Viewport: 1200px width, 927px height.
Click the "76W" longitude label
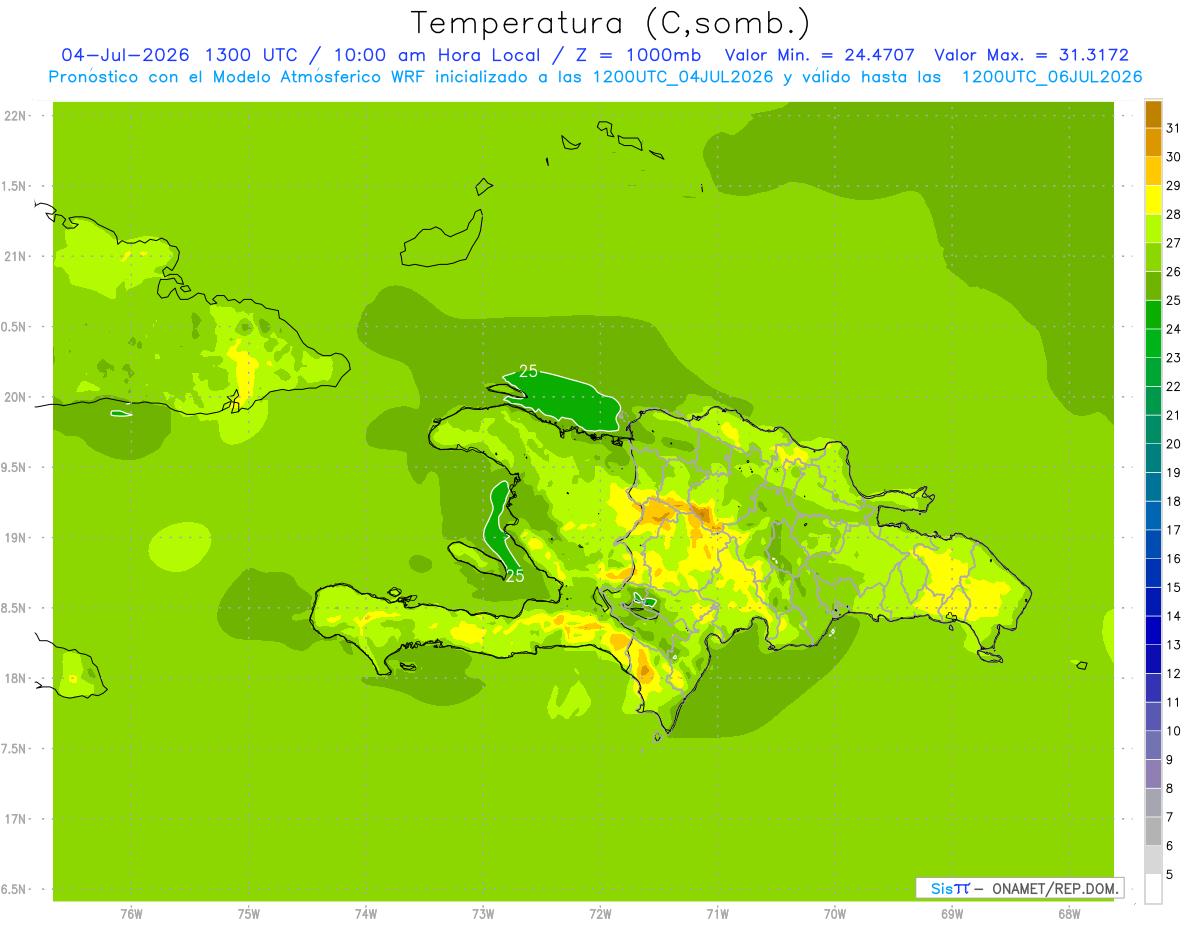tap(131, 913)
